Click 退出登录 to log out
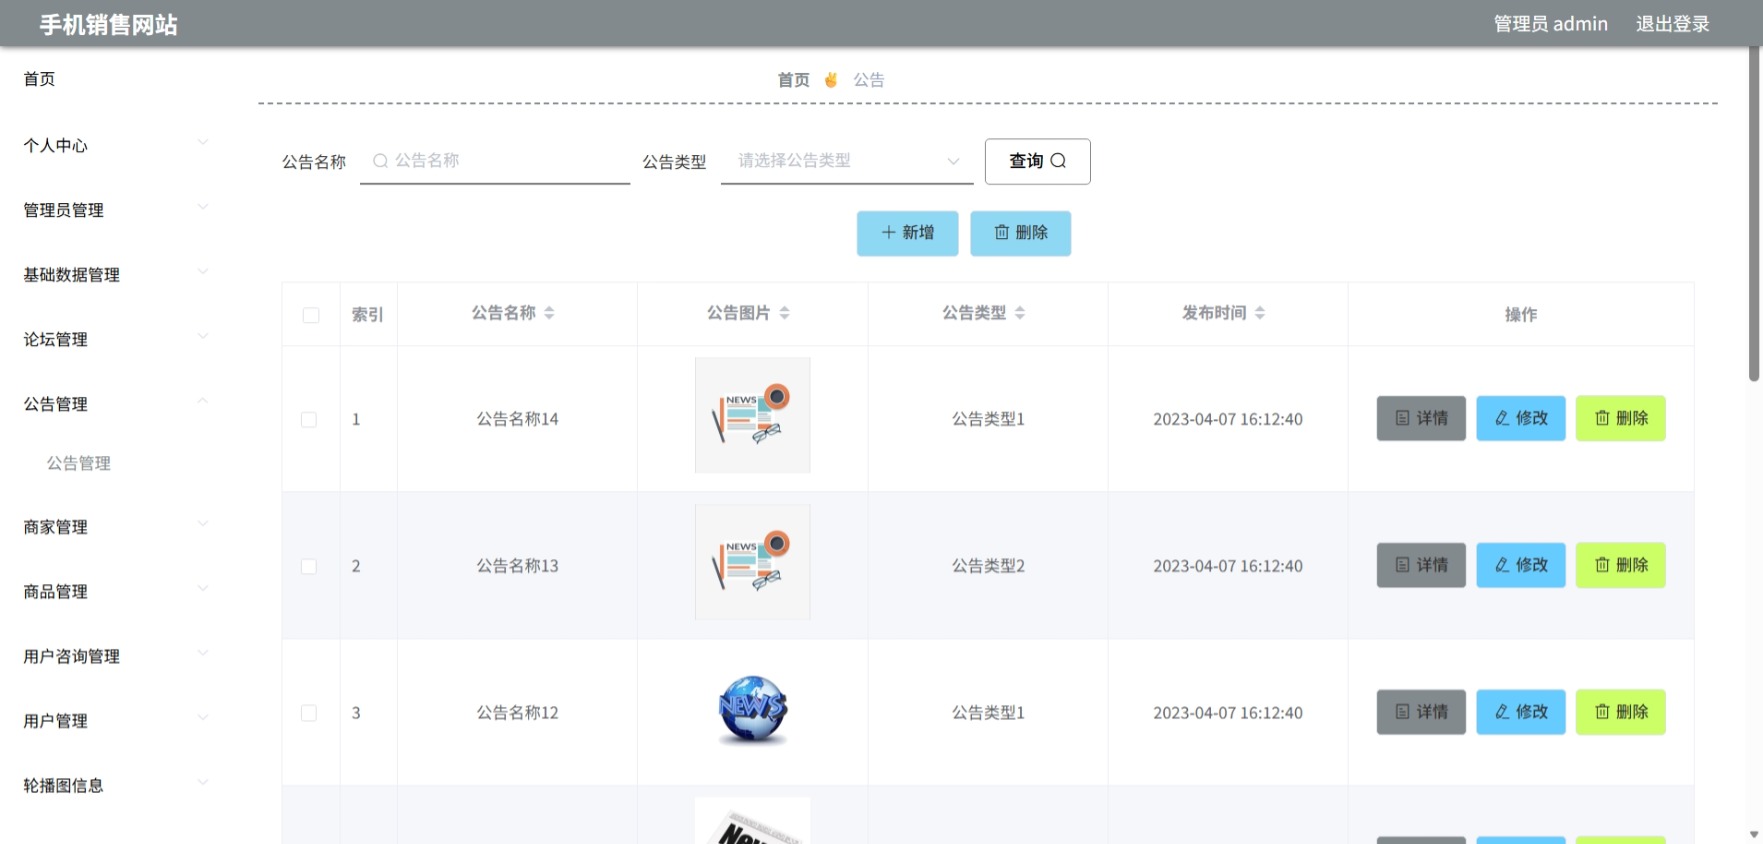This screenshot has height=844, width=1763. (x=1673, y=24)
